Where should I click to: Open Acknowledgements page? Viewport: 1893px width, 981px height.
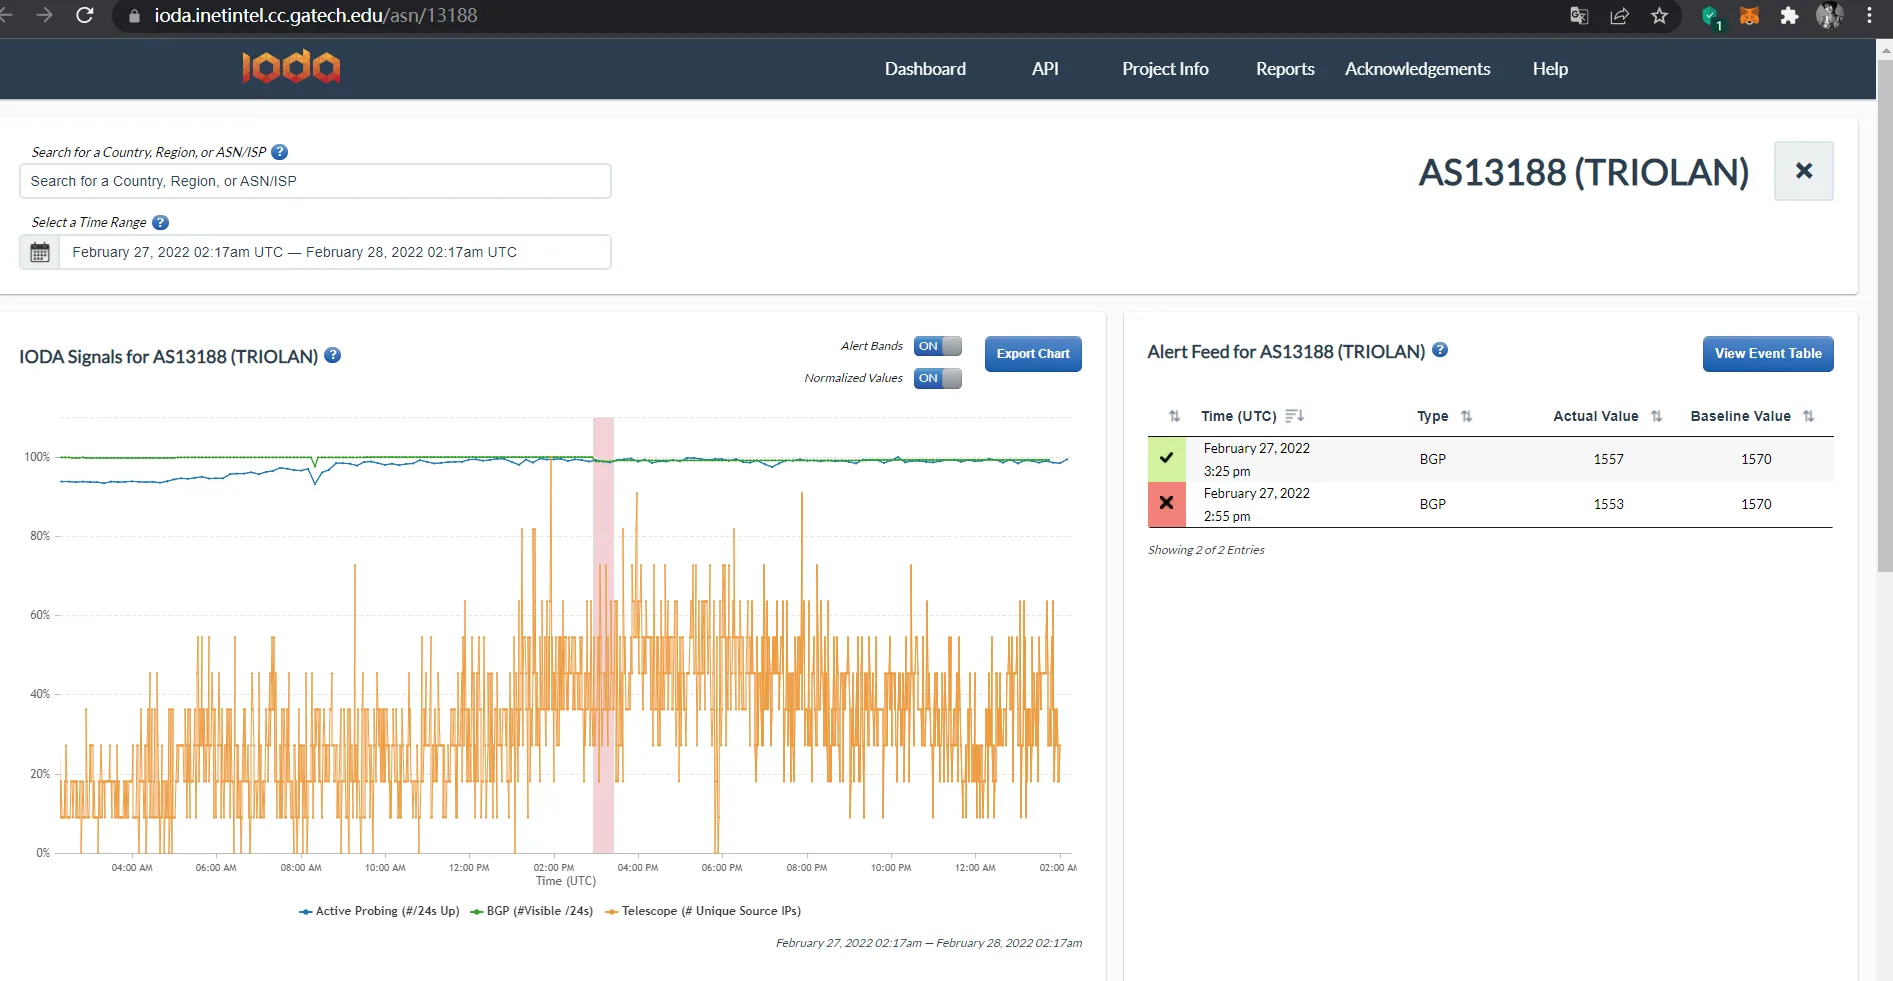point(1417,69)
